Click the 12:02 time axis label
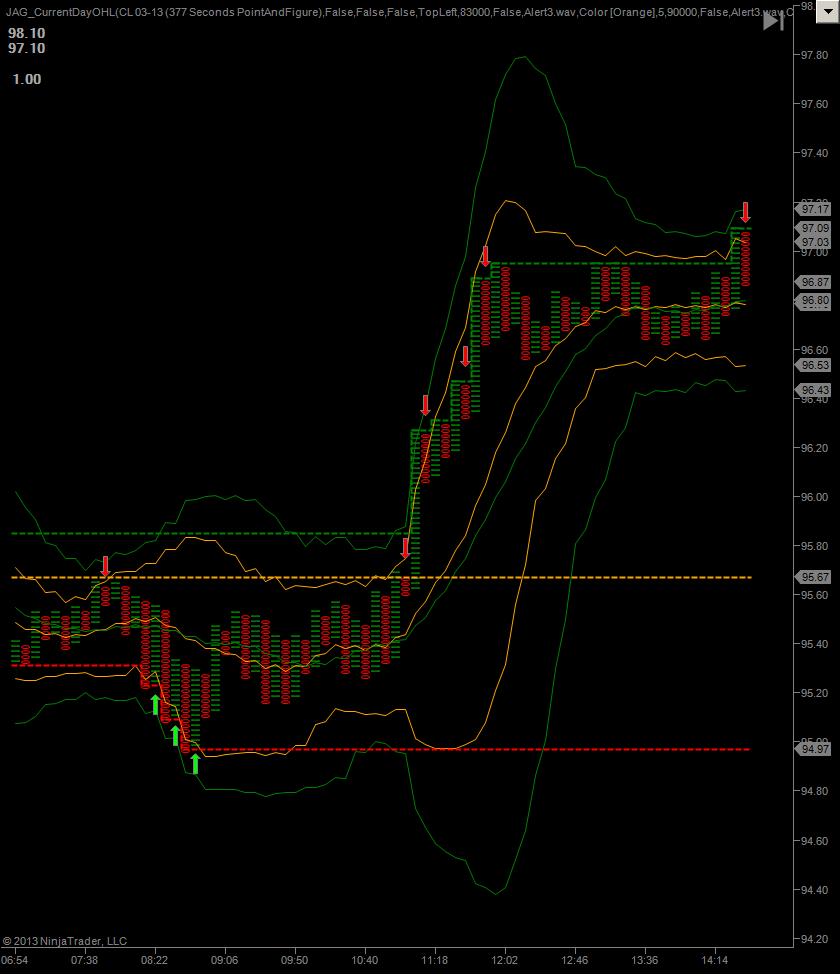Image resolution: width=840 pixels, height=974 pixels. (x=504, y=960)
